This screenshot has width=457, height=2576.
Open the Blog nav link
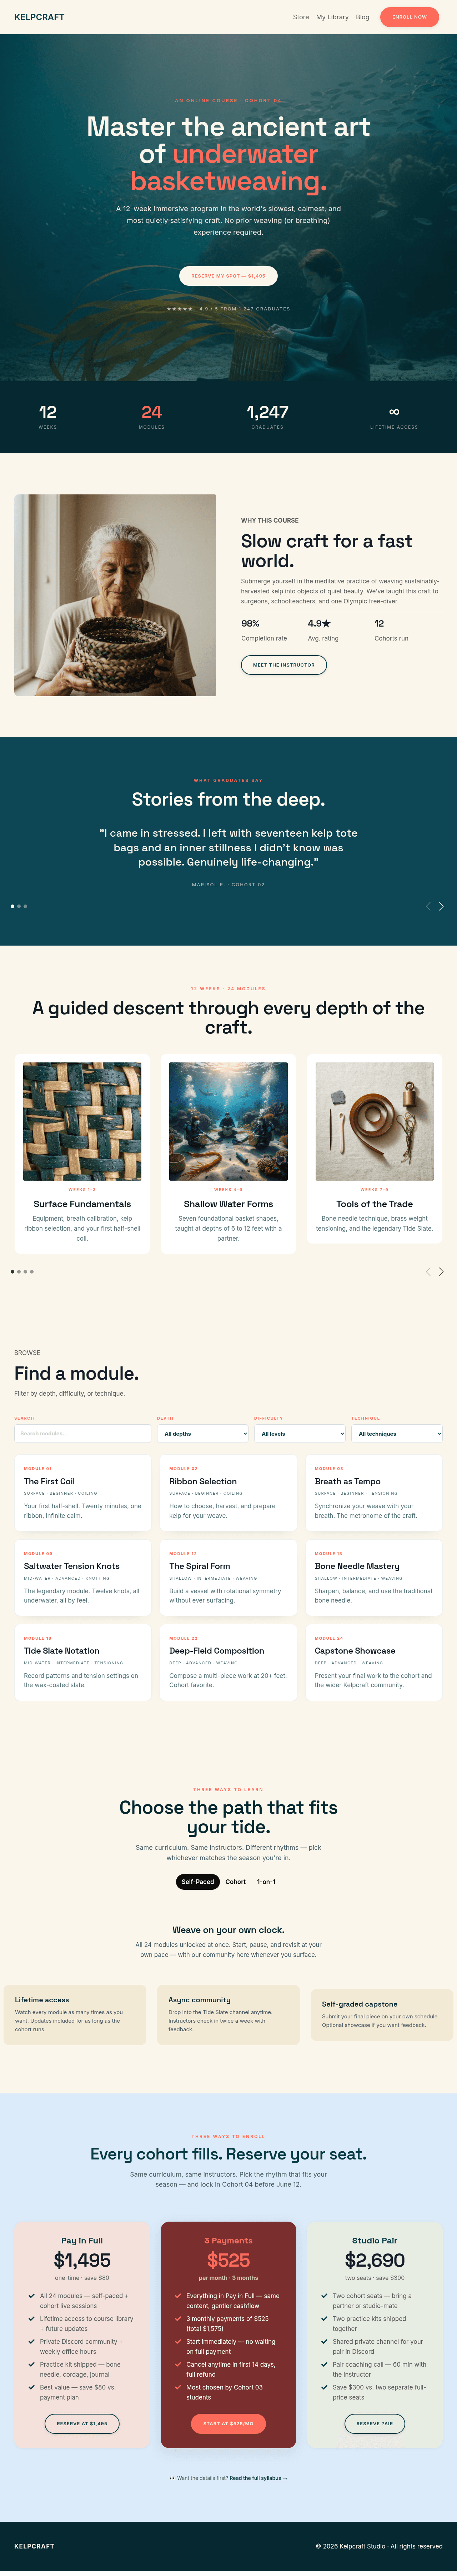click(362, 17)
